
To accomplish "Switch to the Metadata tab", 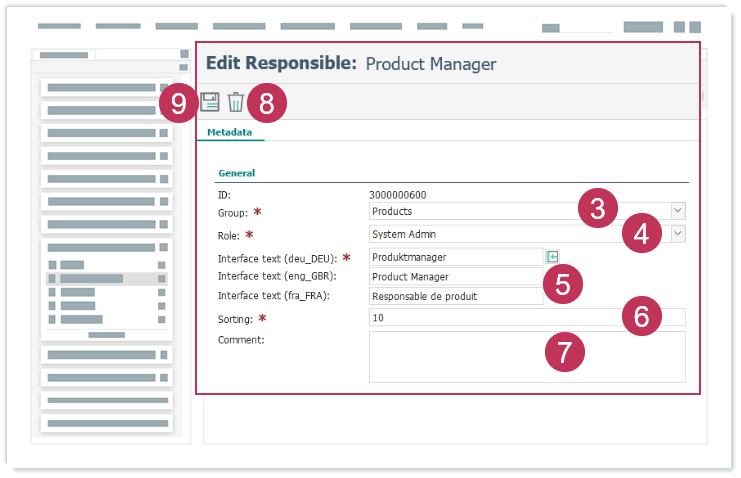I will pyautogui.click(x=229, y=132).
